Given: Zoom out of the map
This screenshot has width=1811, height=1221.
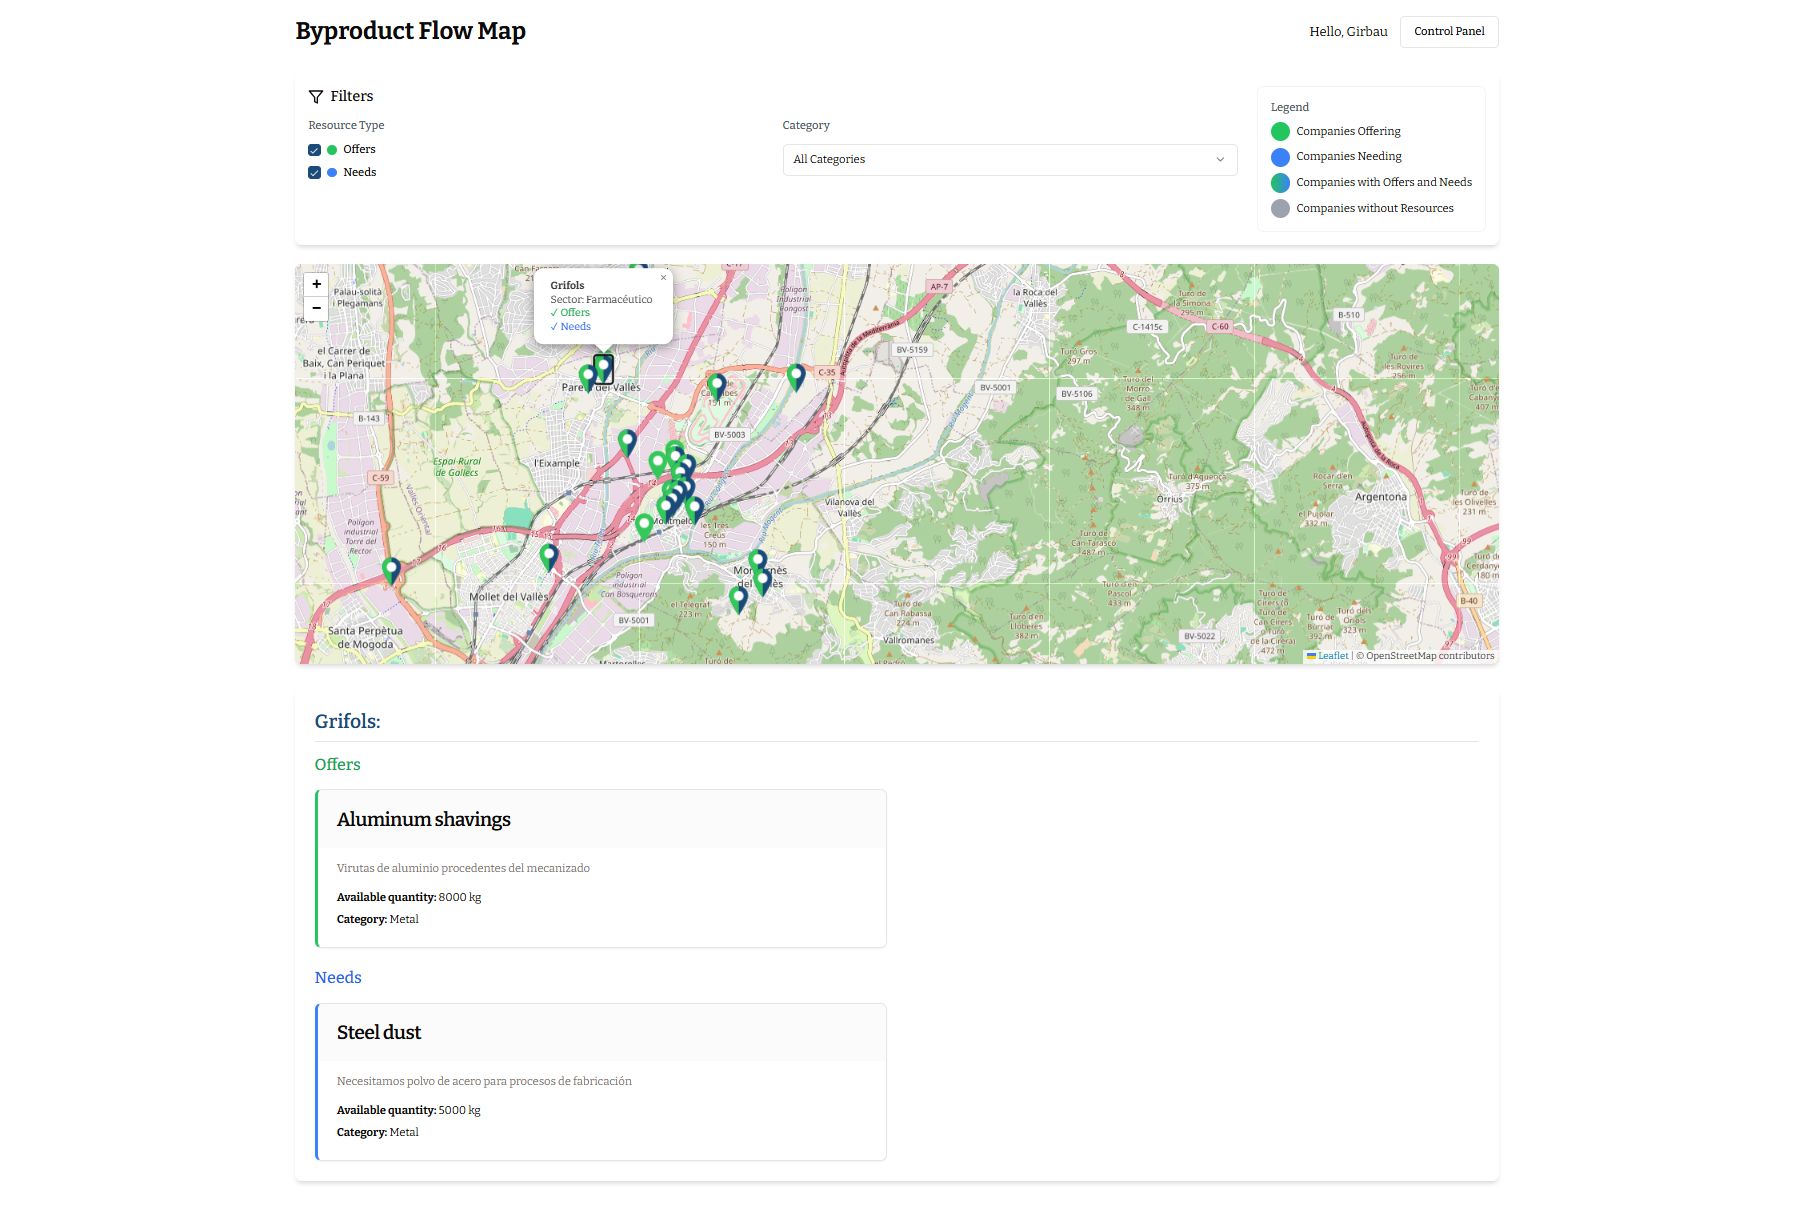Looking at the screenshot, I should (x=316, y=308).
